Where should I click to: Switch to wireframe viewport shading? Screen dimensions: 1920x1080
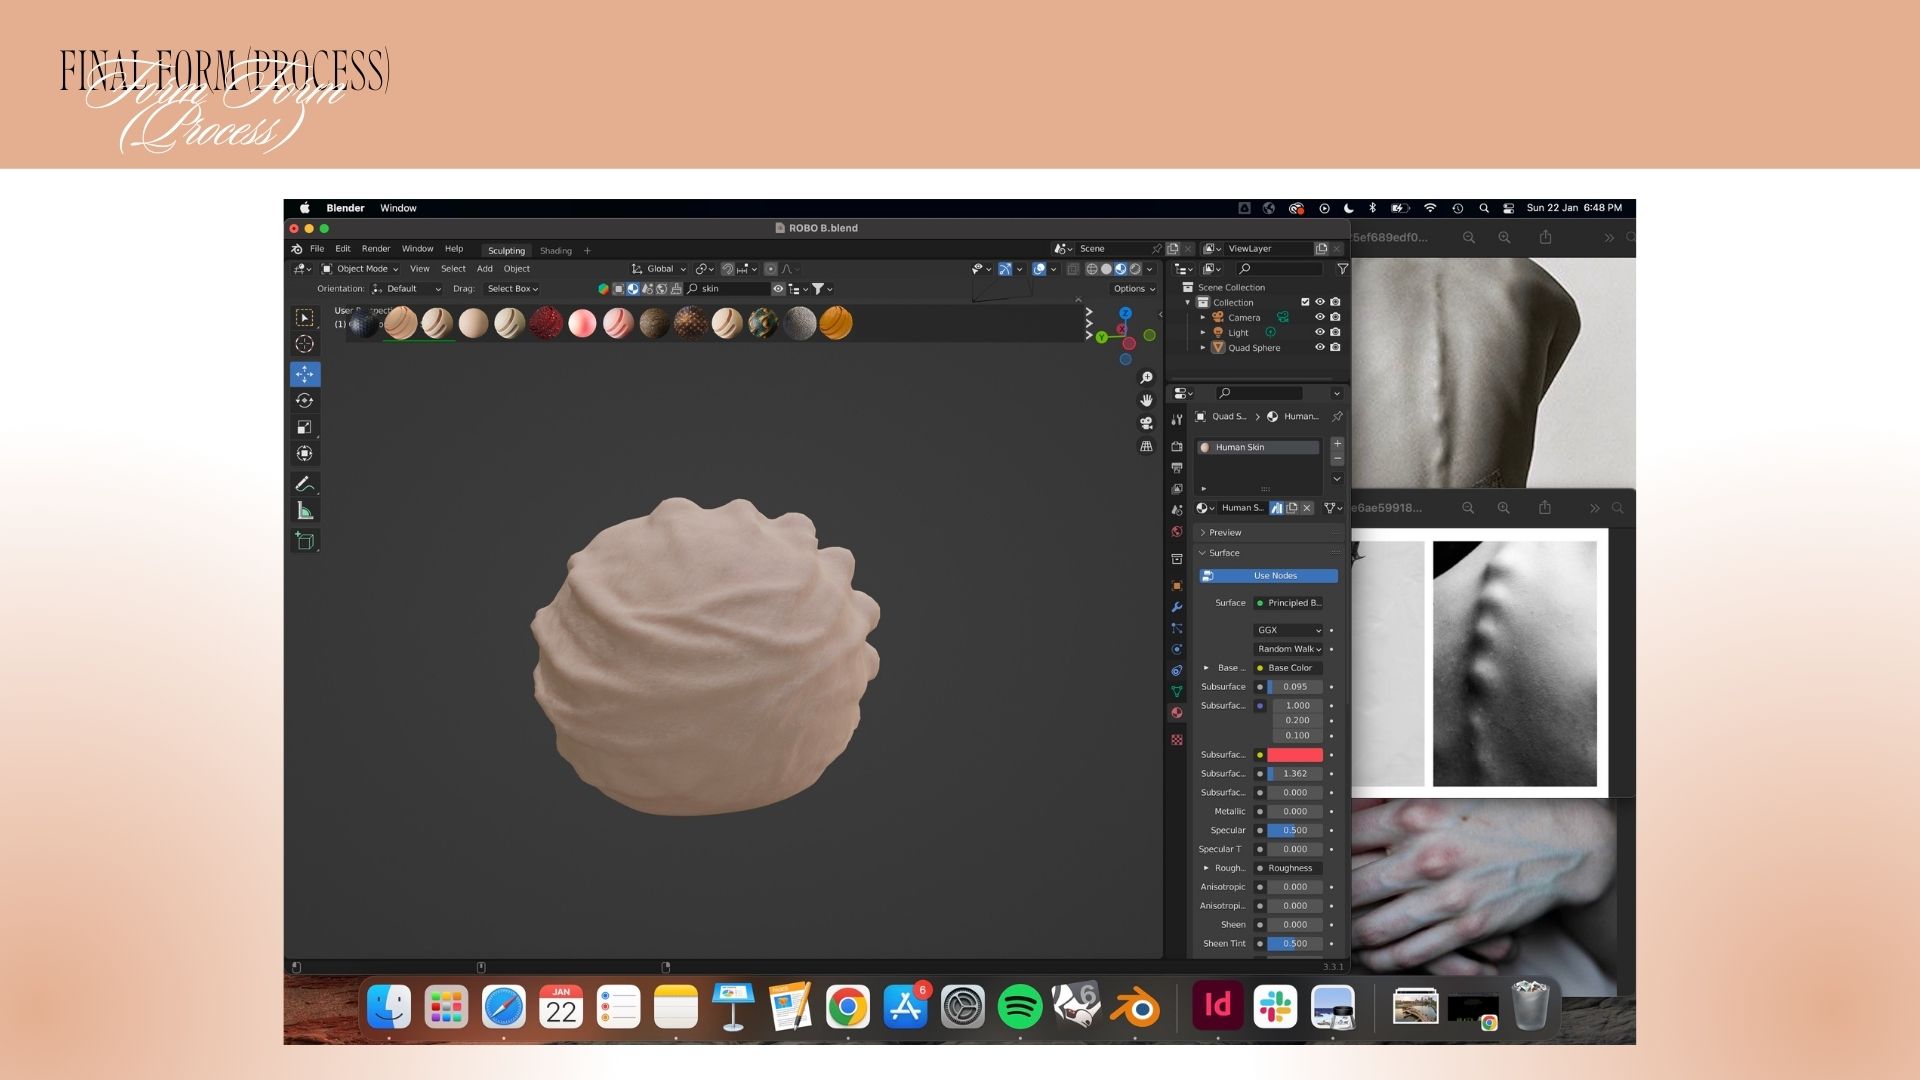point(1092,269)
